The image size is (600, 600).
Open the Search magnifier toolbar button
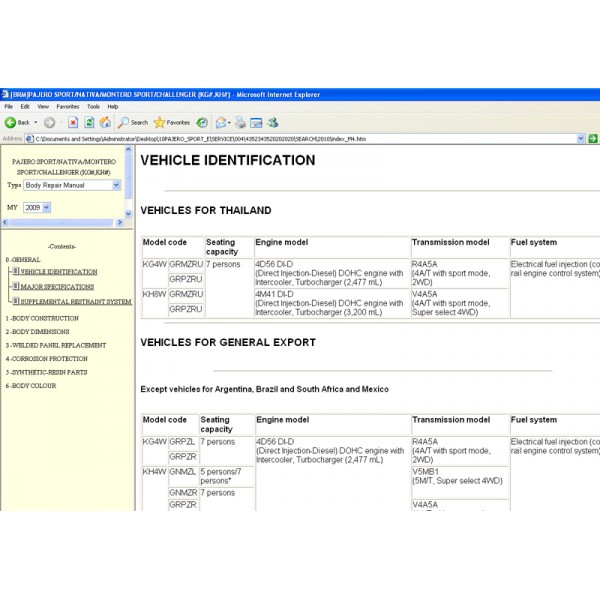[x=132, y=122]
